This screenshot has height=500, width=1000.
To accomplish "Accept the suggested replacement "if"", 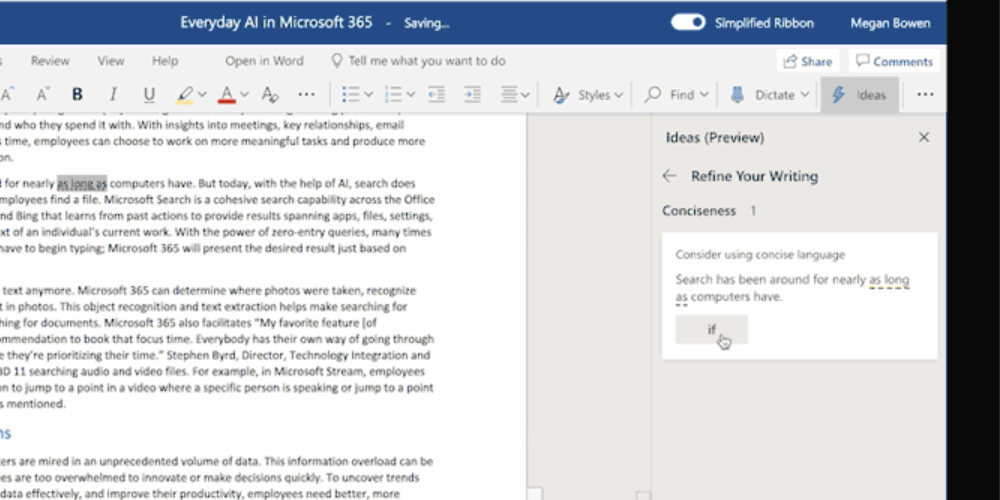I will pos(711,330).
